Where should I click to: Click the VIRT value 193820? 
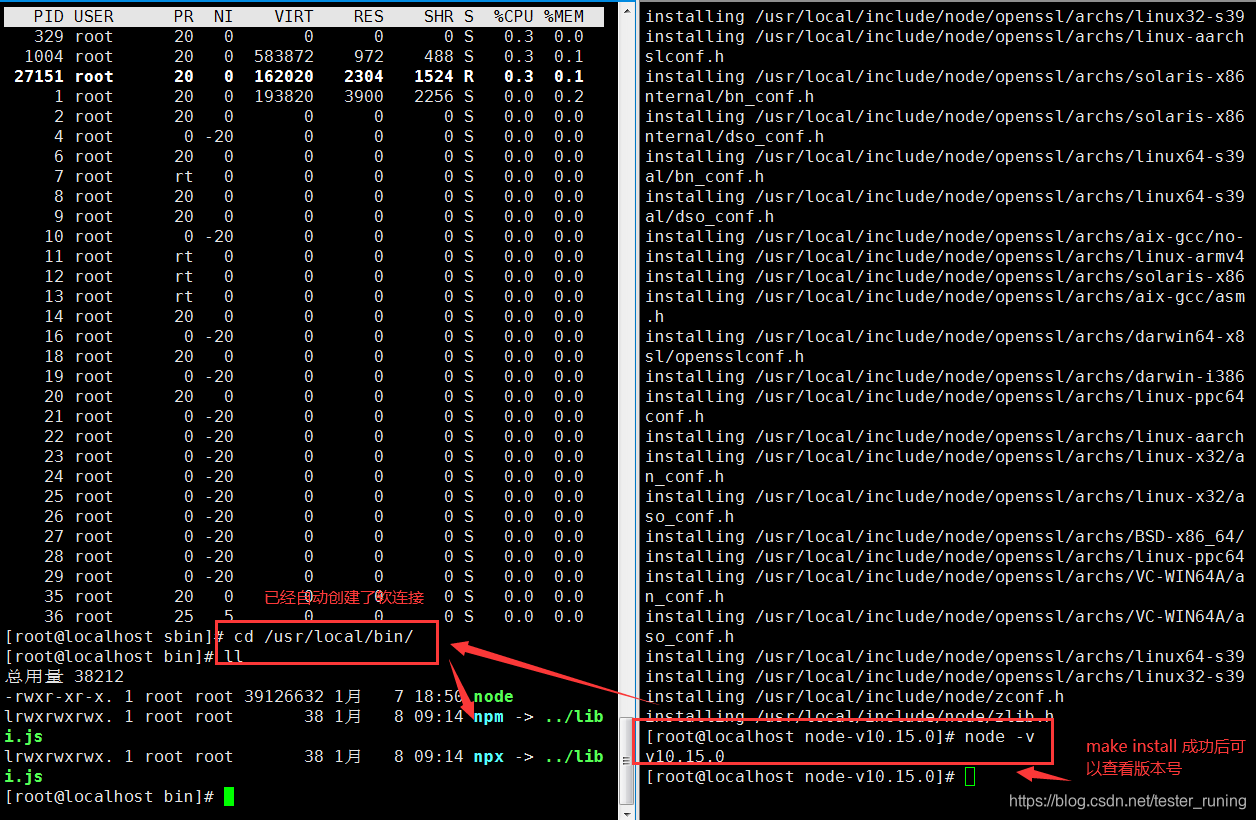tap(284, 96)
